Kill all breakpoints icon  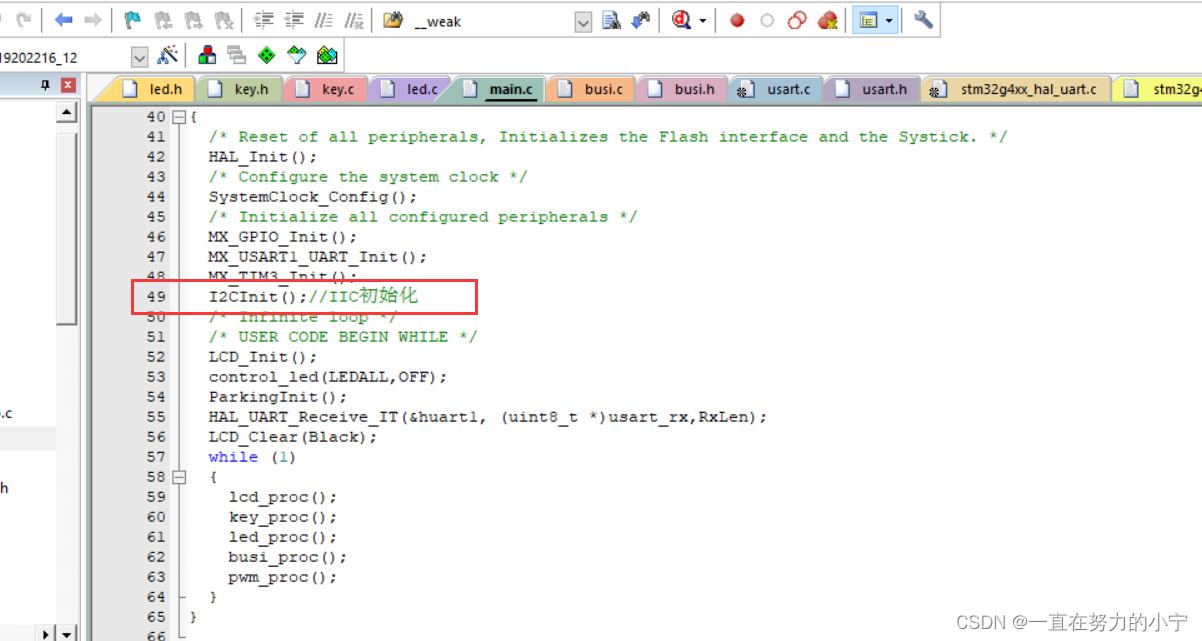(x=827, y=20)
